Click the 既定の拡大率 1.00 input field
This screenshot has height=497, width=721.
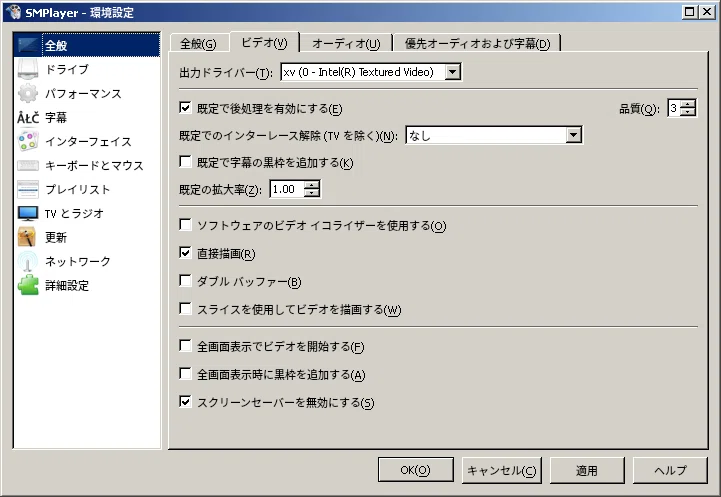pyautogui.click(x=287, y=189)
